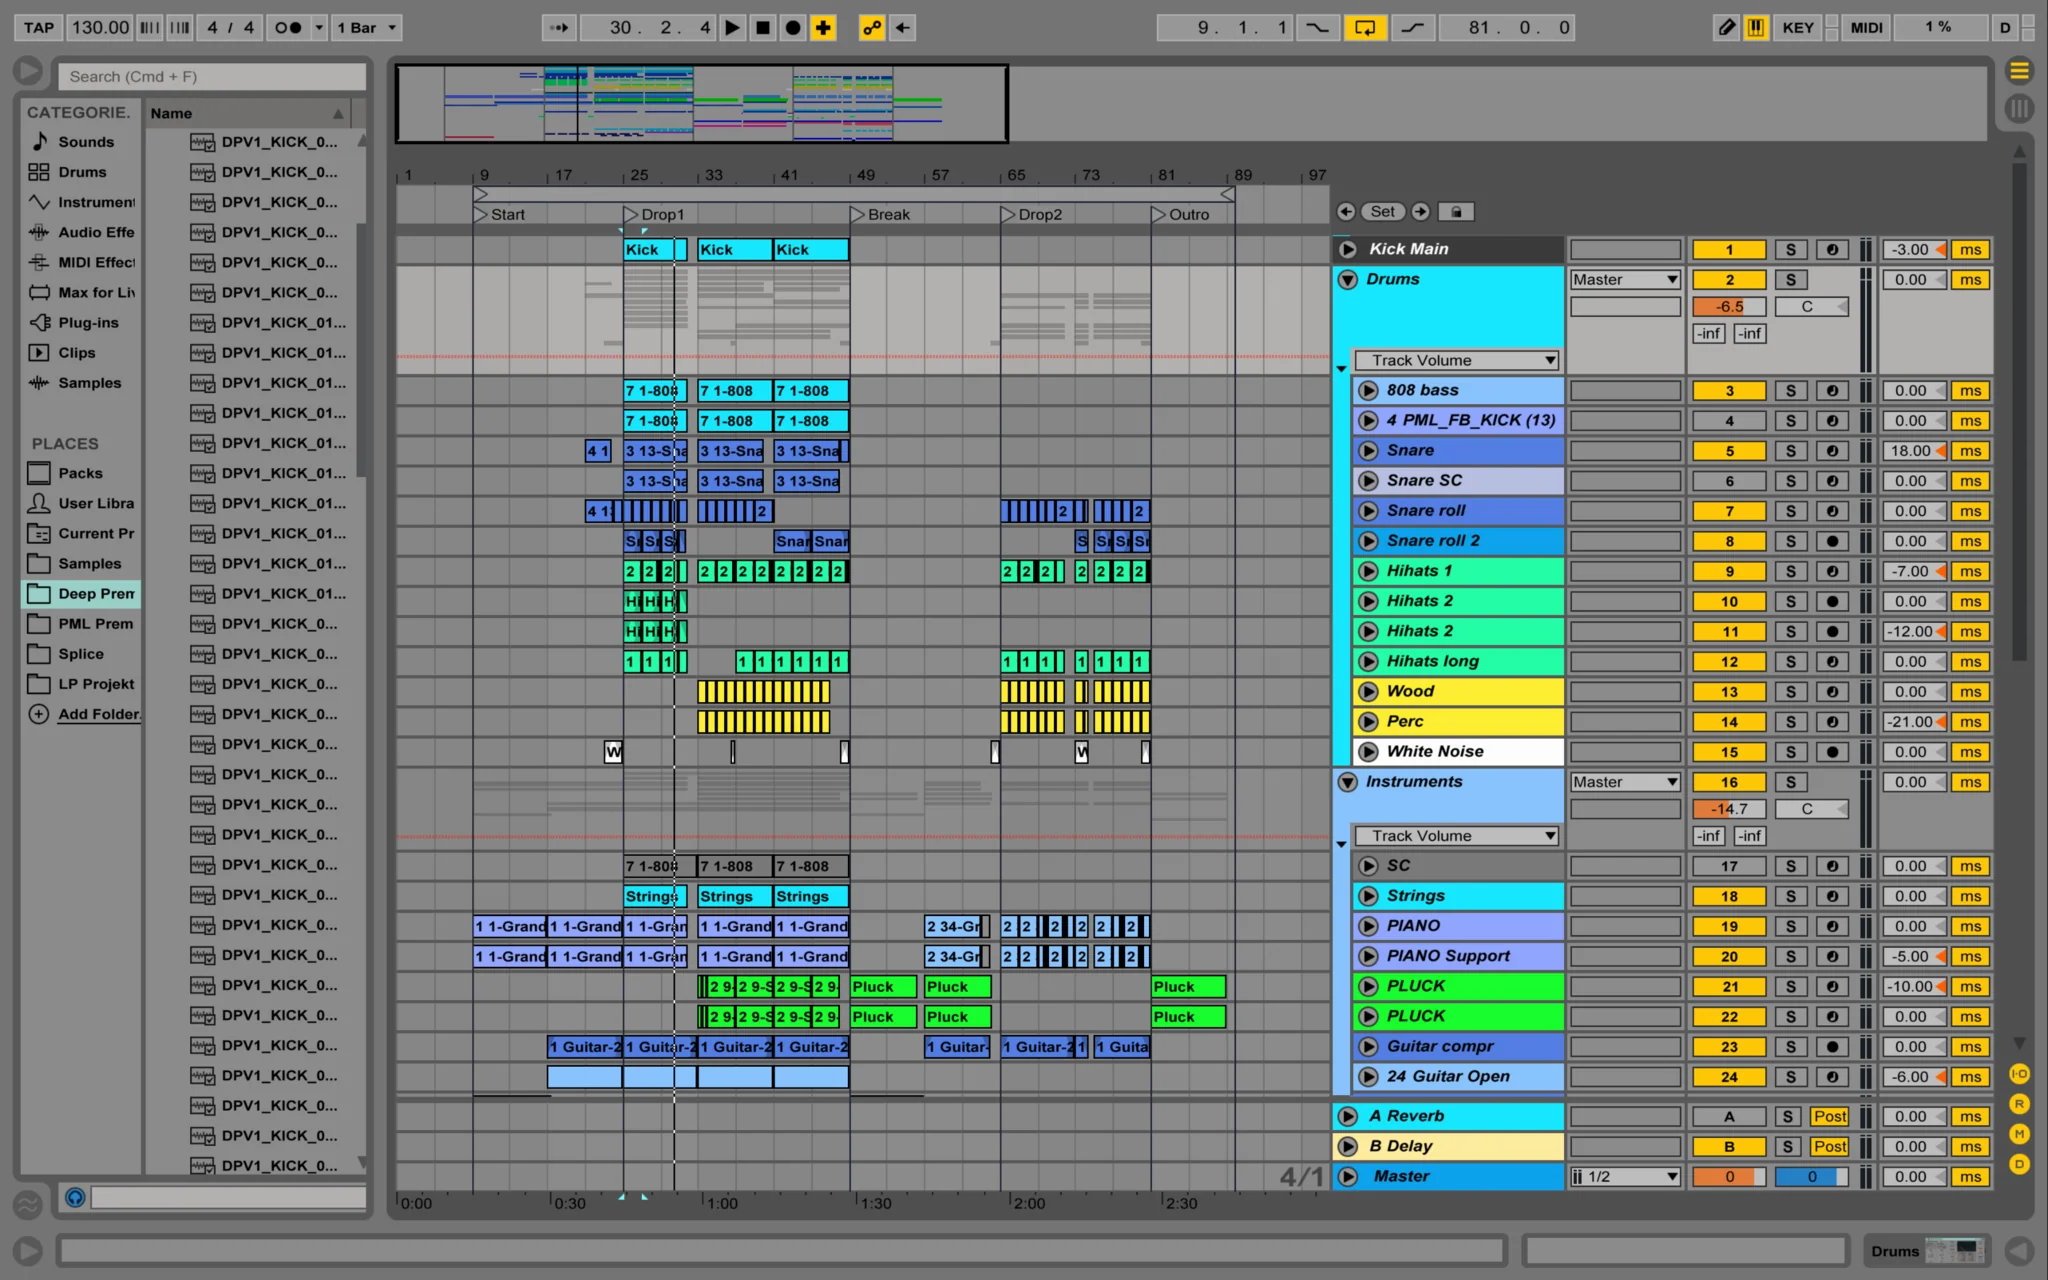Toggle the computer MIDI keyboard icon
Viewport: 2048px width, 1280px height.
tap(1755, 28)
